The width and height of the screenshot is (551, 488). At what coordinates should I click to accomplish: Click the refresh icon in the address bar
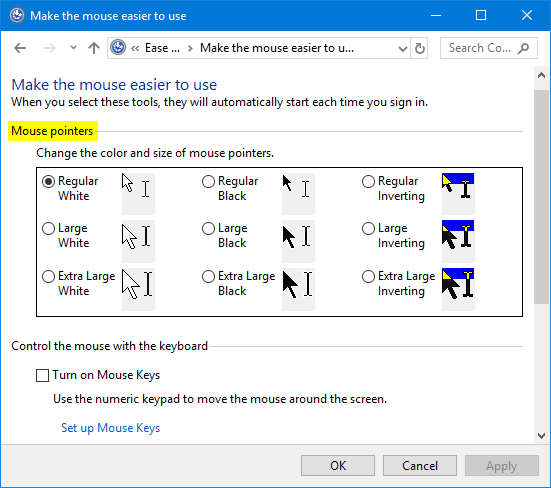419,48
